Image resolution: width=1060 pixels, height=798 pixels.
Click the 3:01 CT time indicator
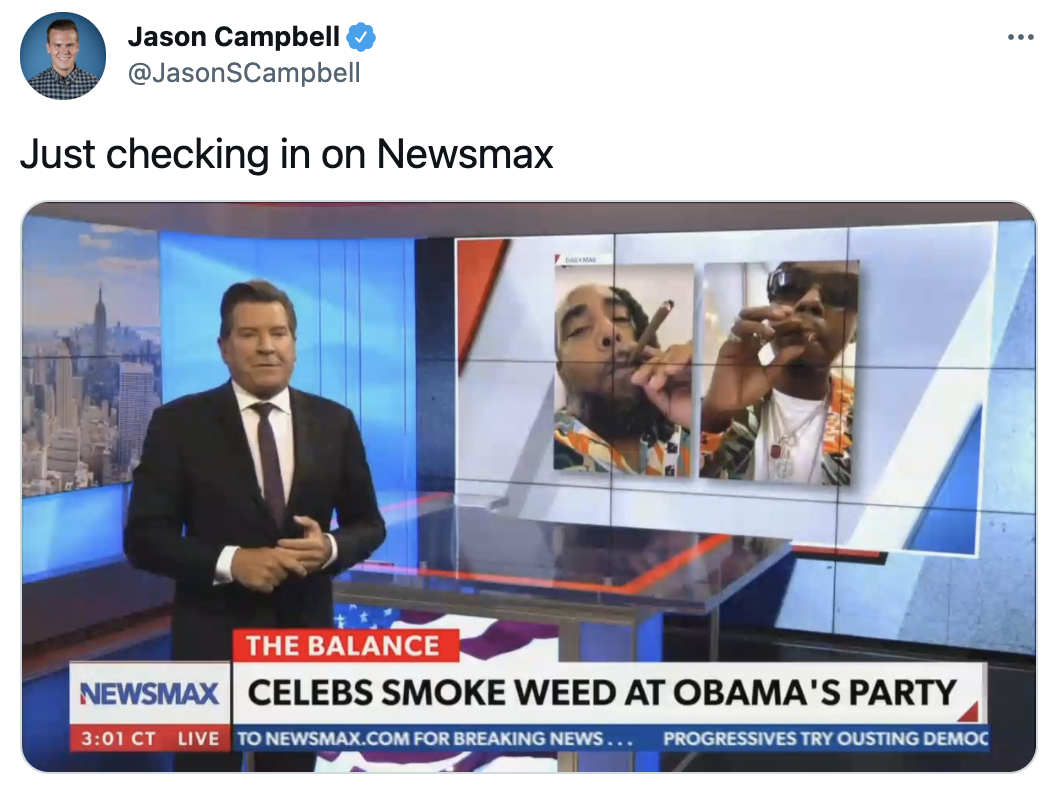point(118,738)
